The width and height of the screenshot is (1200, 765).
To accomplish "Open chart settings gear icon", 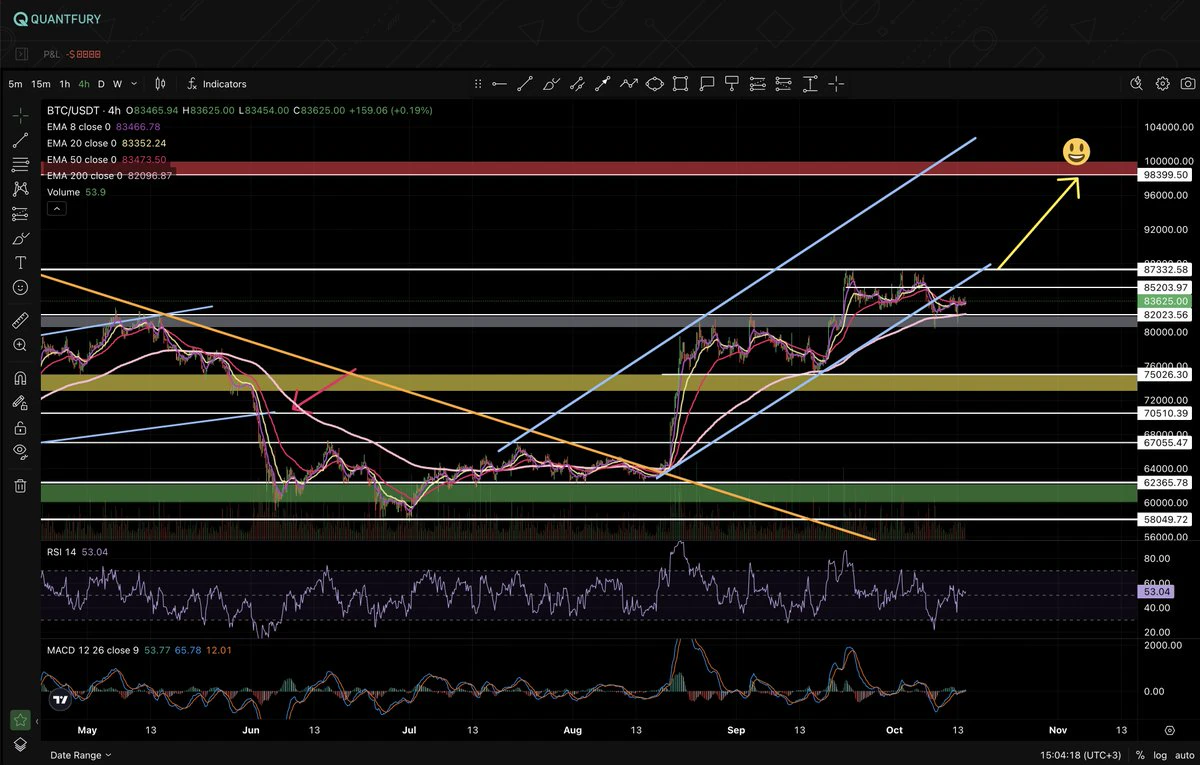I will (1163, 84).
